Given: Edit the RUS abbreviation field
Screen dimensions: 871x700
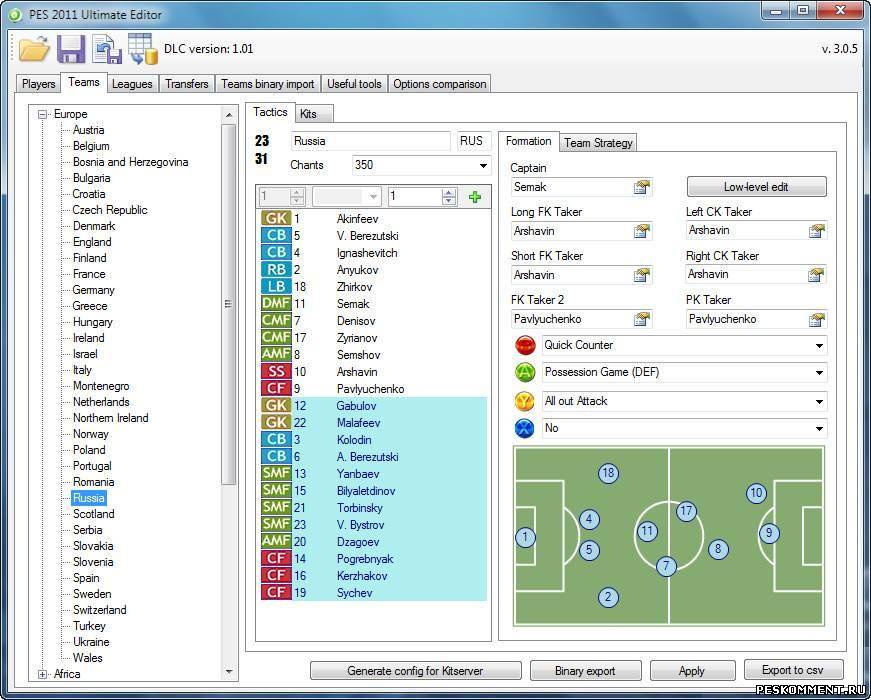Looking at the screenshot, I should (474, 141).
